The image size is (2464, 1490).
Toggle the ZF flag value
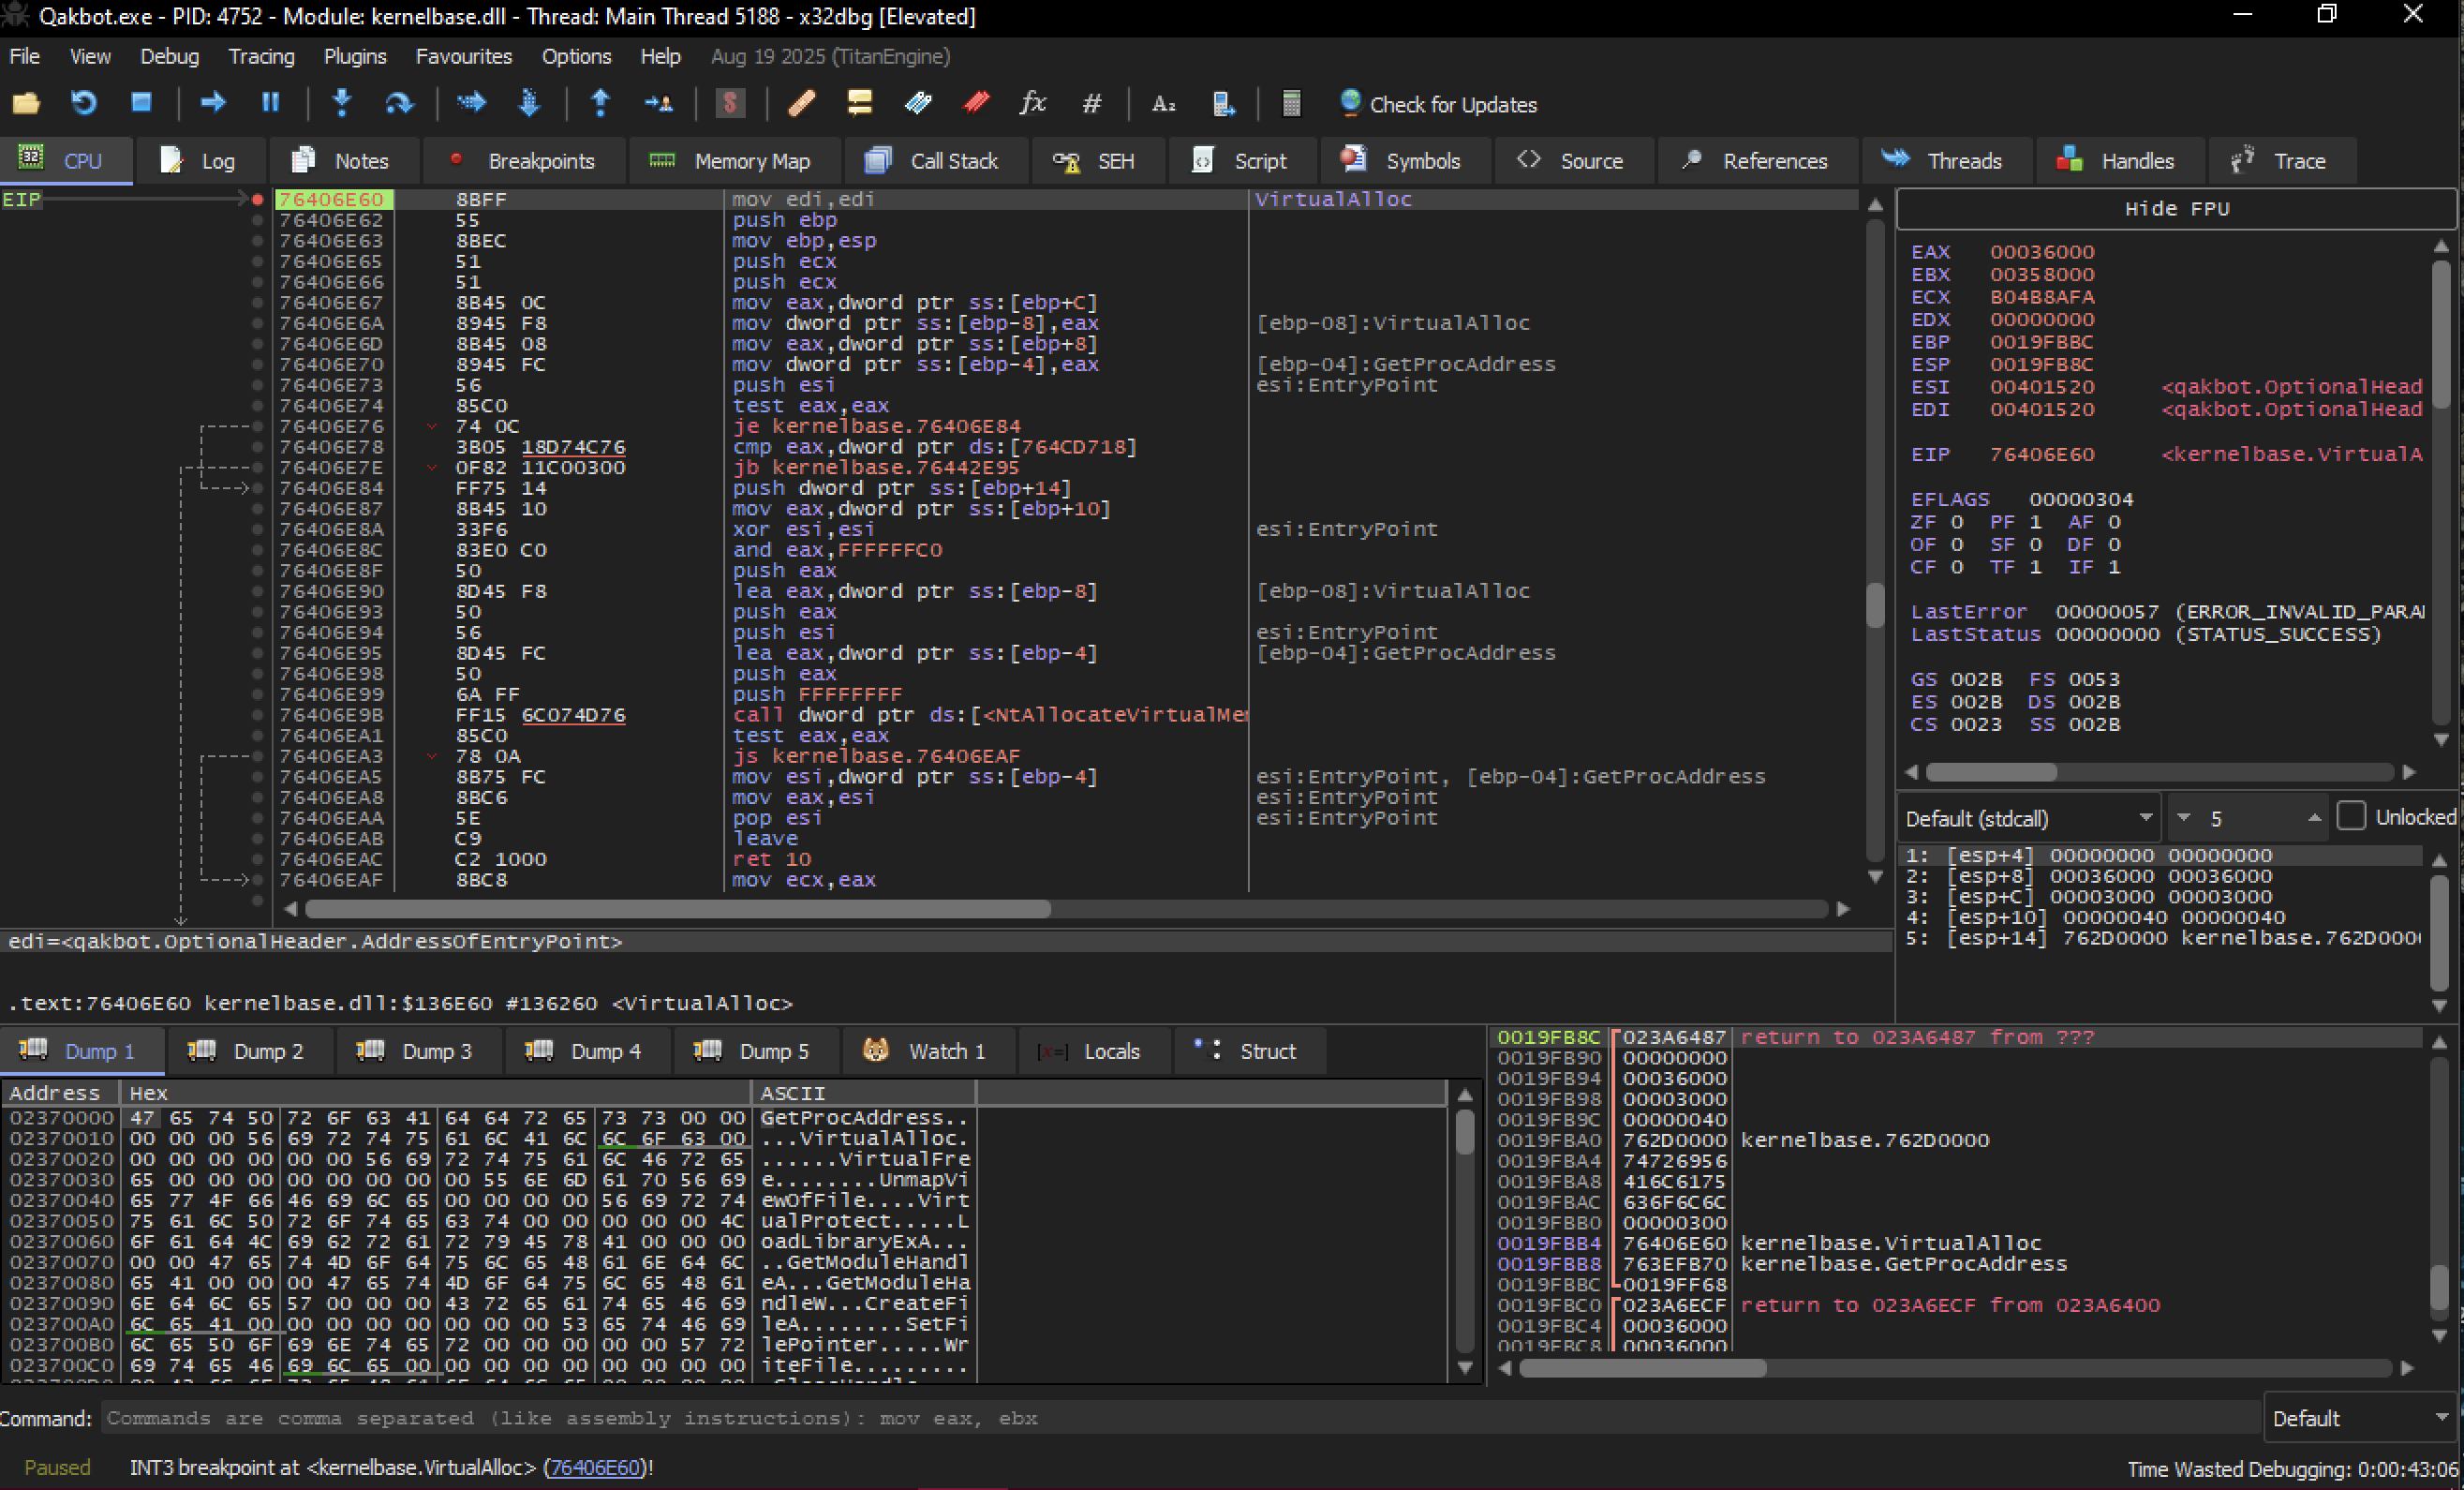(1957, 522)
